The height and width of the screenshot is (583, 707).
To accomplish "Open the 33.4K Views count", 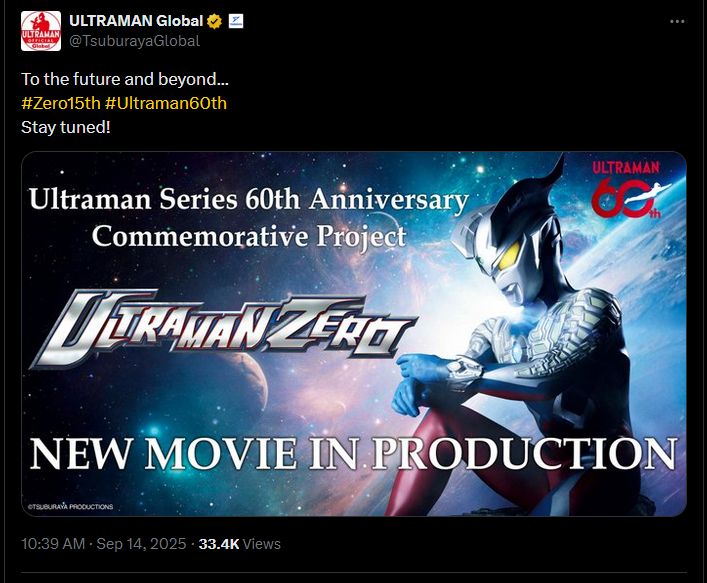I will point(239,544).
